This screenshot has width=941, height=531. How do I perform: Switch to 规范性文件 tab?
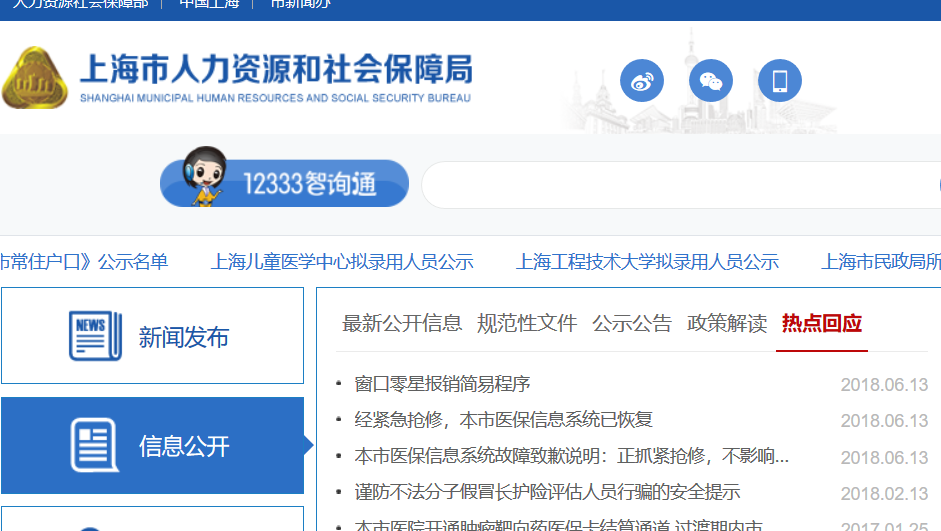(527, 323)
